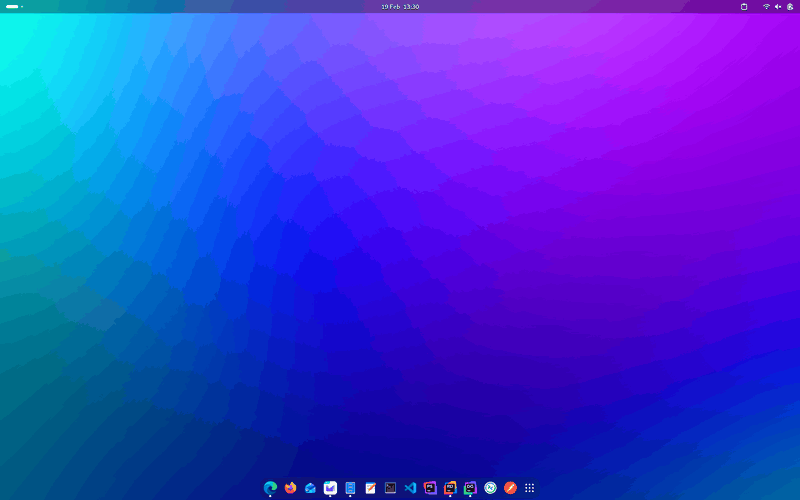Open PhpStorm IDE from dock
The width and height of the screenshot is (800, 500).
tap(430, 487)
